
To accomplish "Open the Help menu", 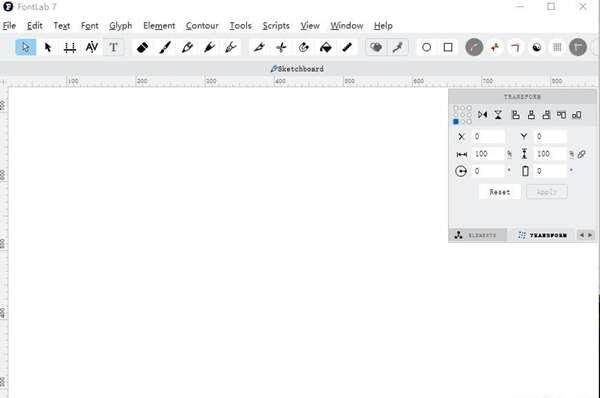I will click(383, 26).
